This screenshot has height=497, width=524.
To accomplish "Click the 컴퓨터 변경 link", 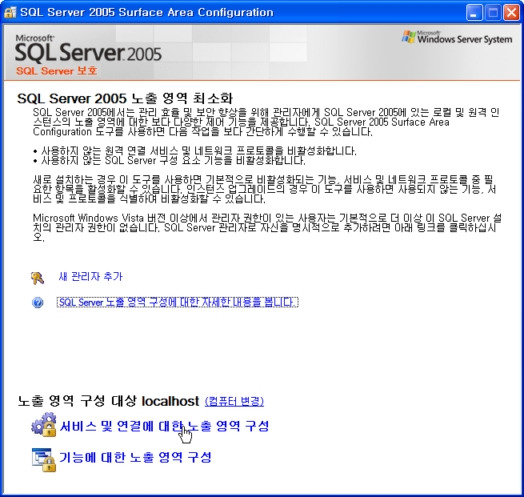I will (234, 401).
